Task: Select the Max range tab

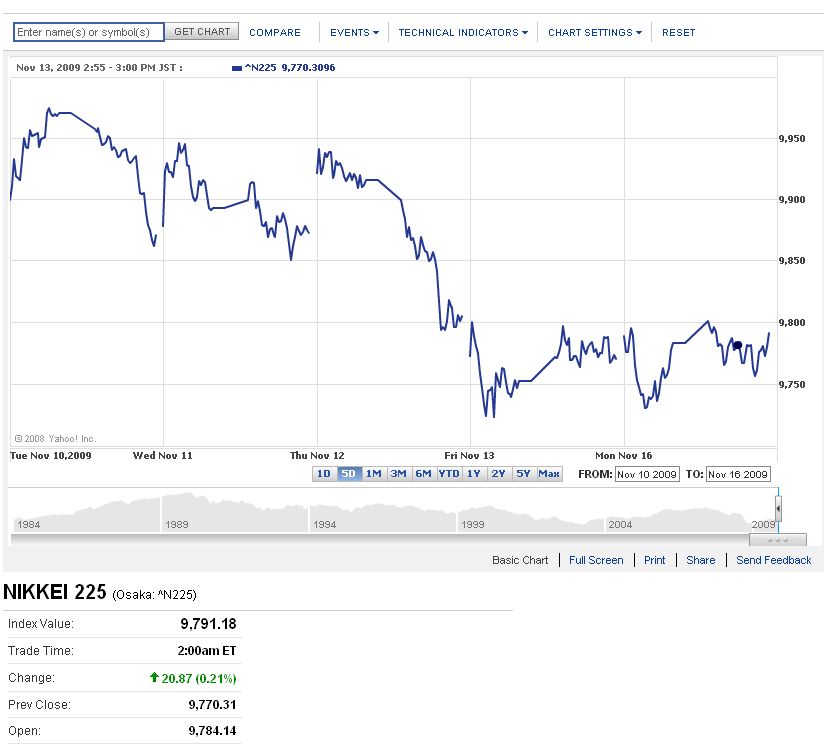Action: [549, 474]
